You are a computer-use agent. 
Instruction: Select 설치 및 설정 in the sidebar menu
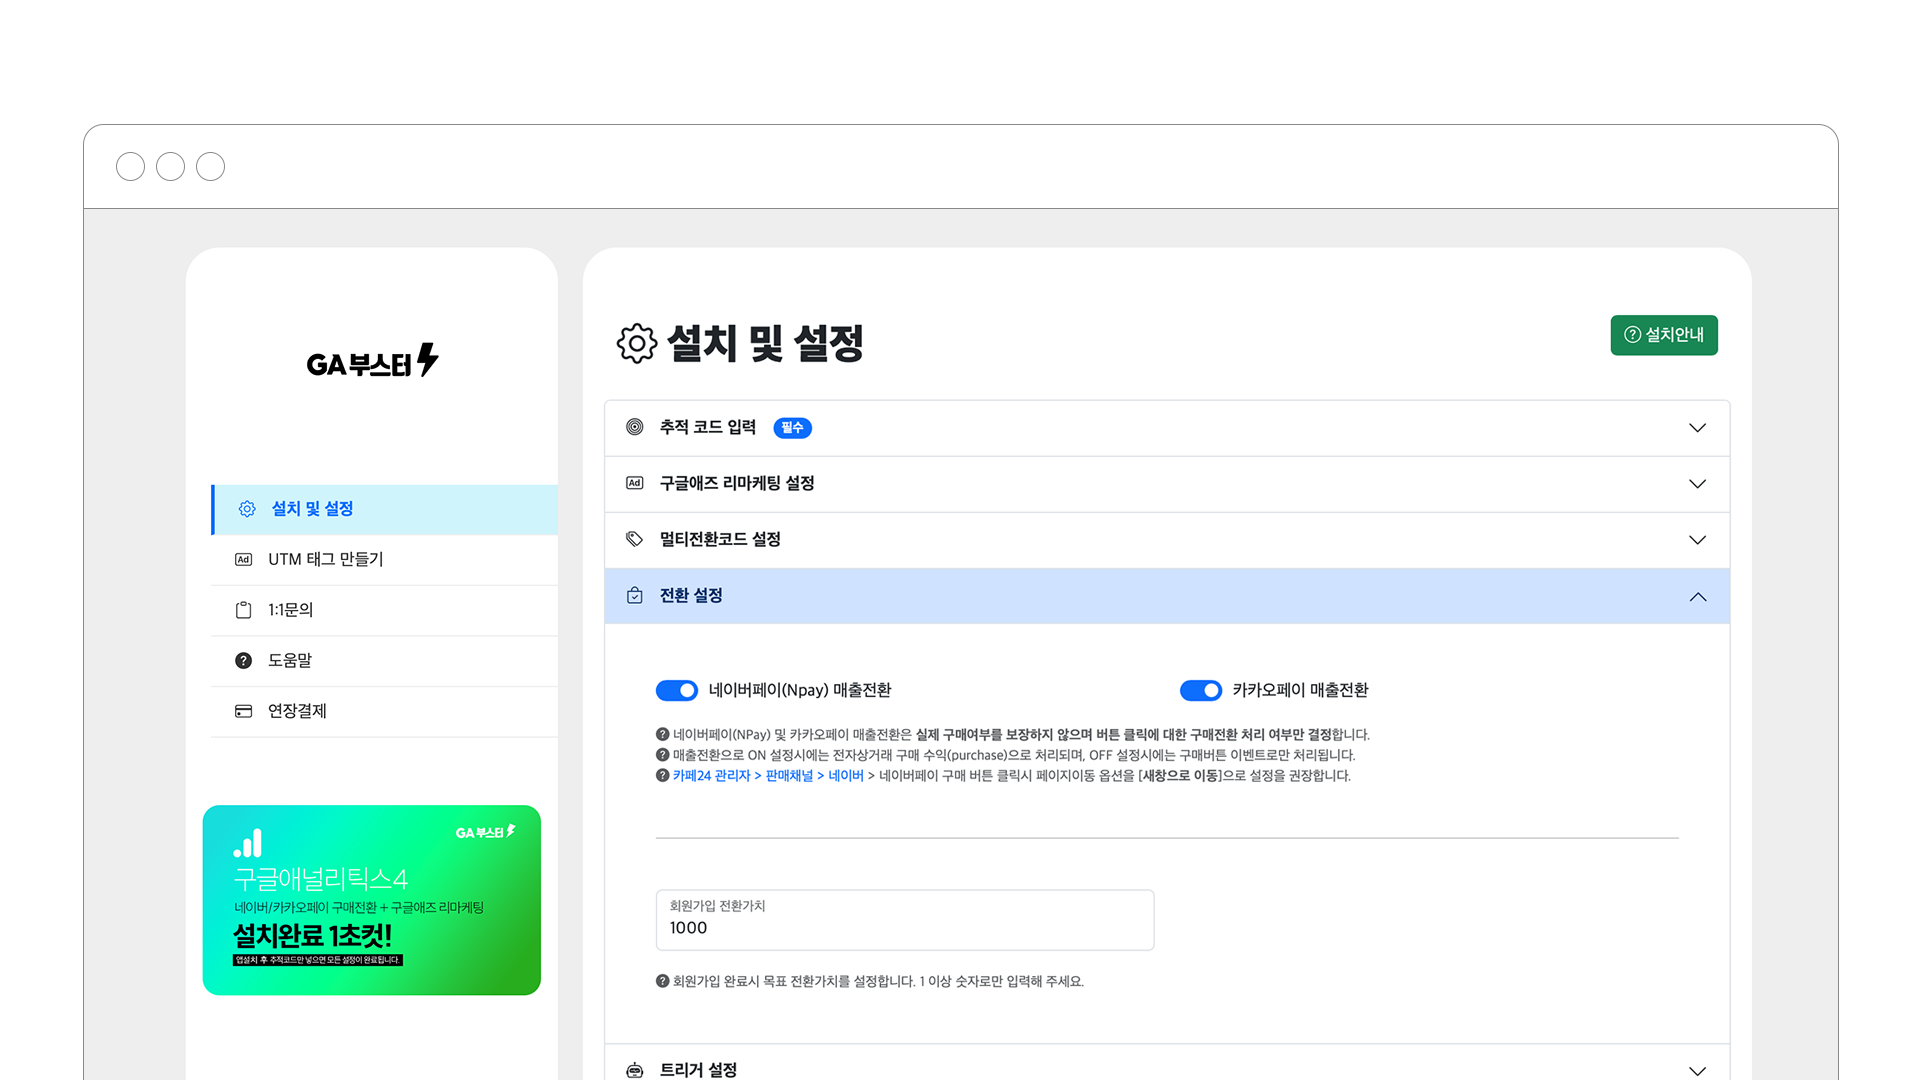tap(312, 509)
